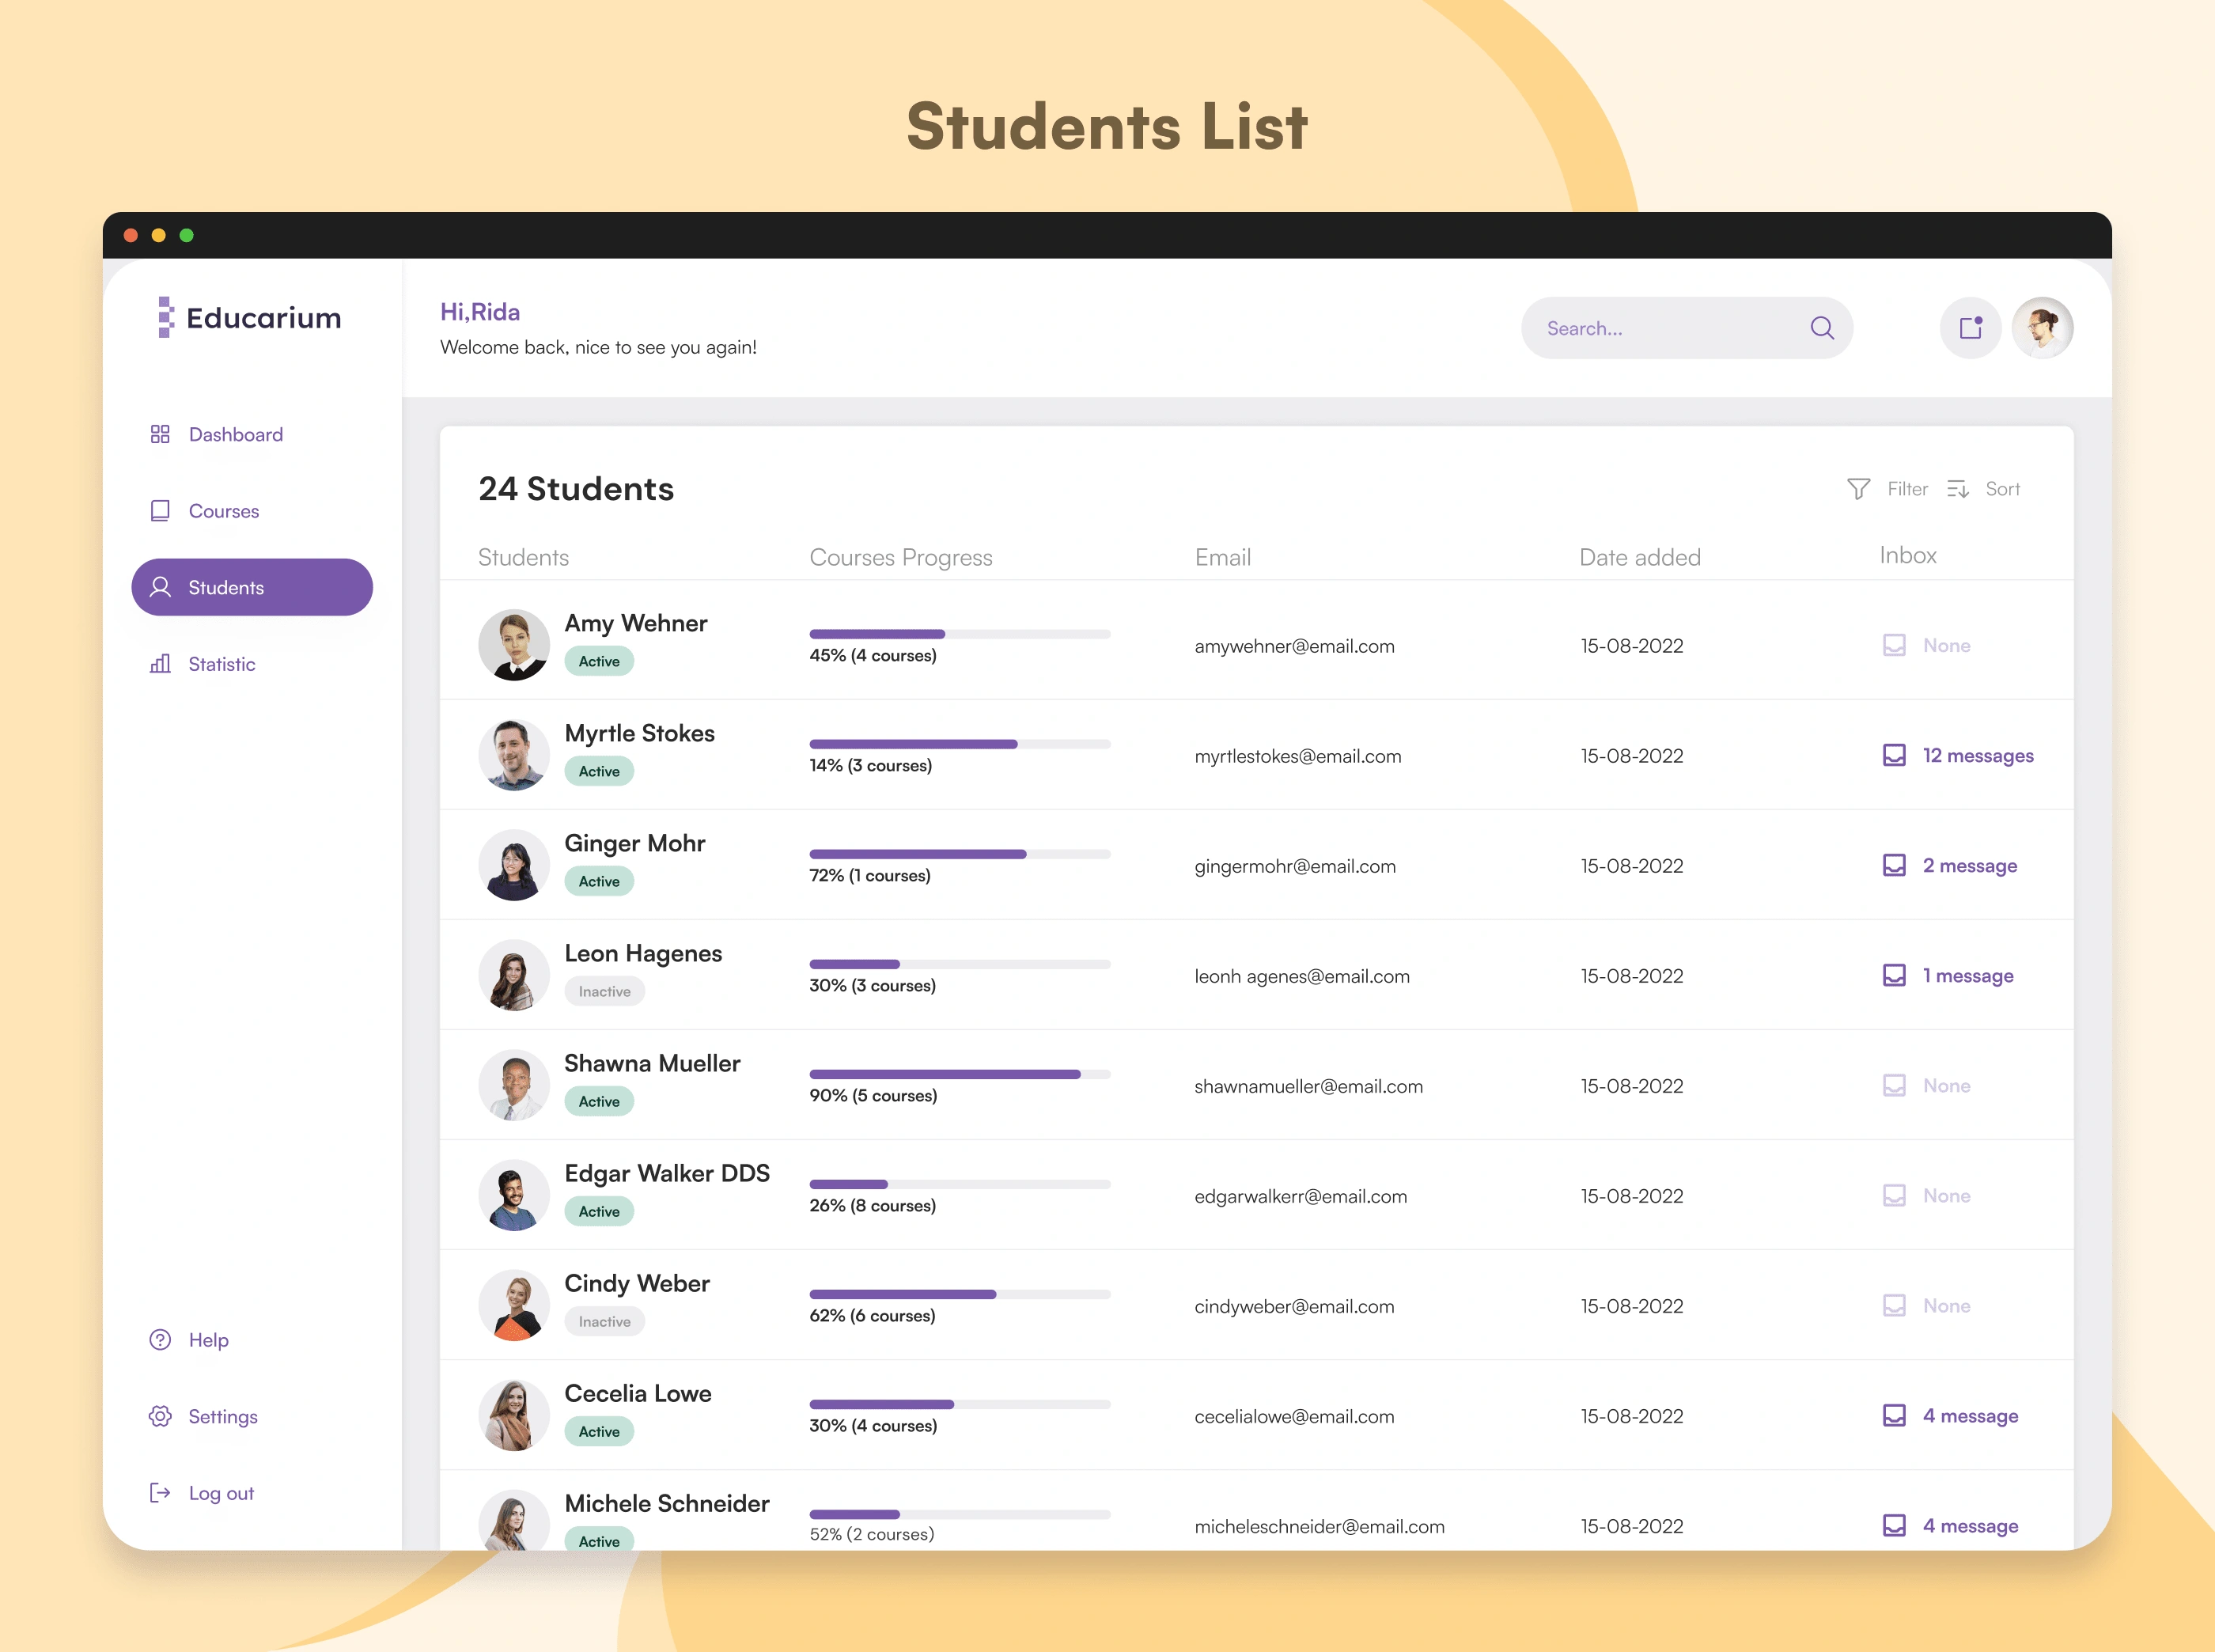Open the notifications icon button

pos(1970,328)
